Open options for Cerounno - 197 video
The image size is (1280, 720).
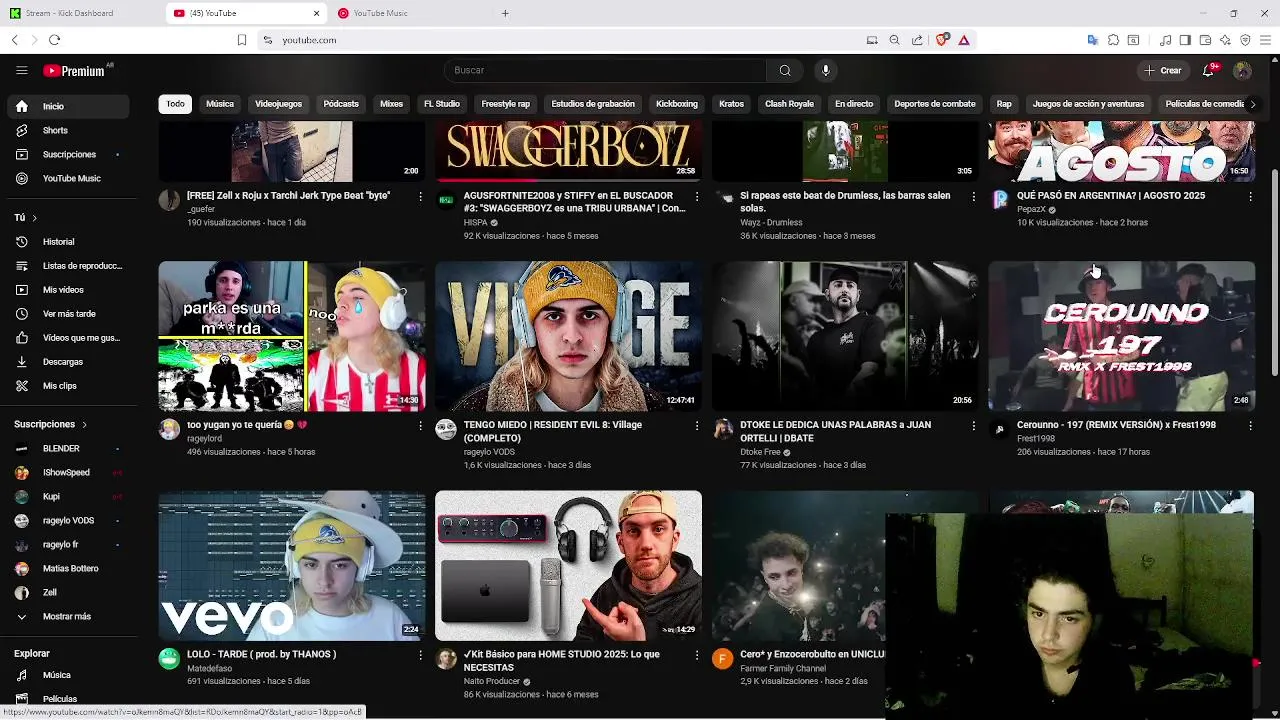pos(1250,425)
